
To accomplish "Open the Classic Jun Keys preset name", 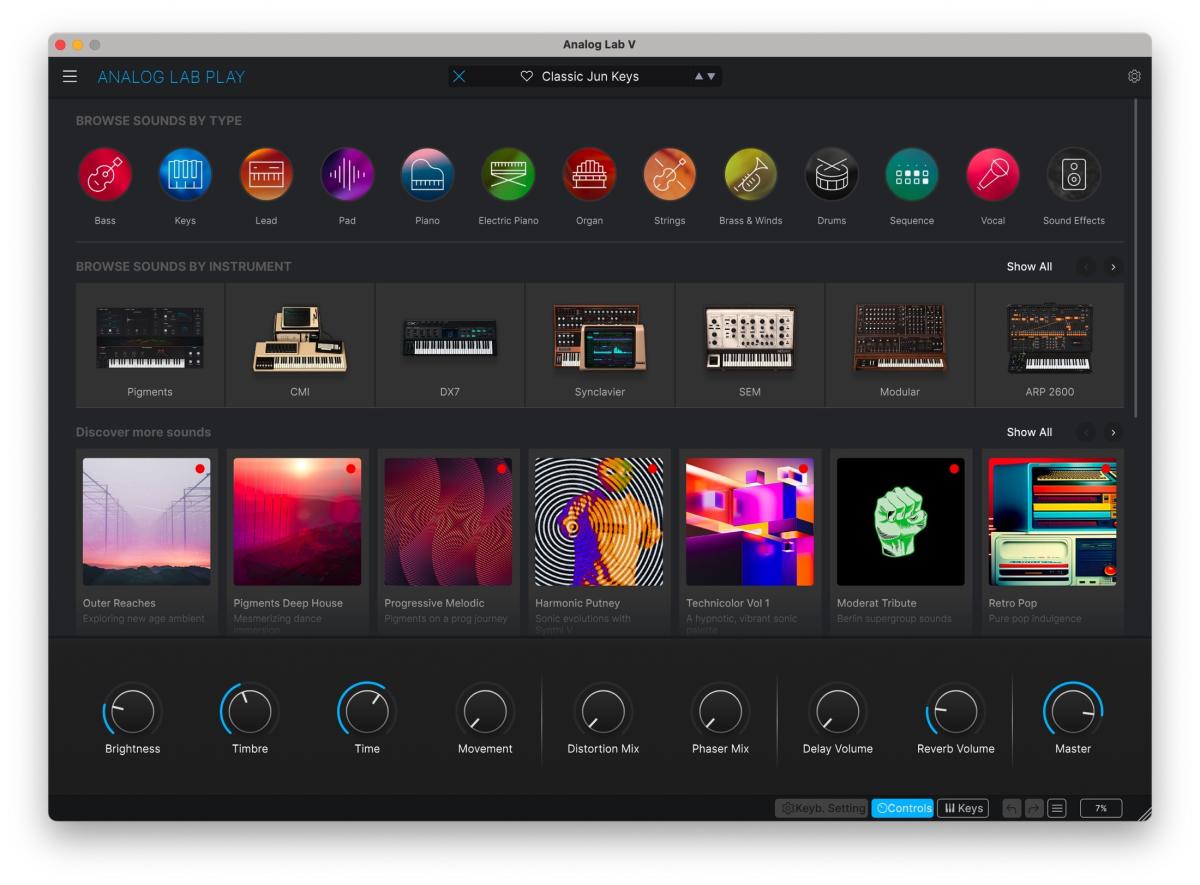I will tap(590, 77).
